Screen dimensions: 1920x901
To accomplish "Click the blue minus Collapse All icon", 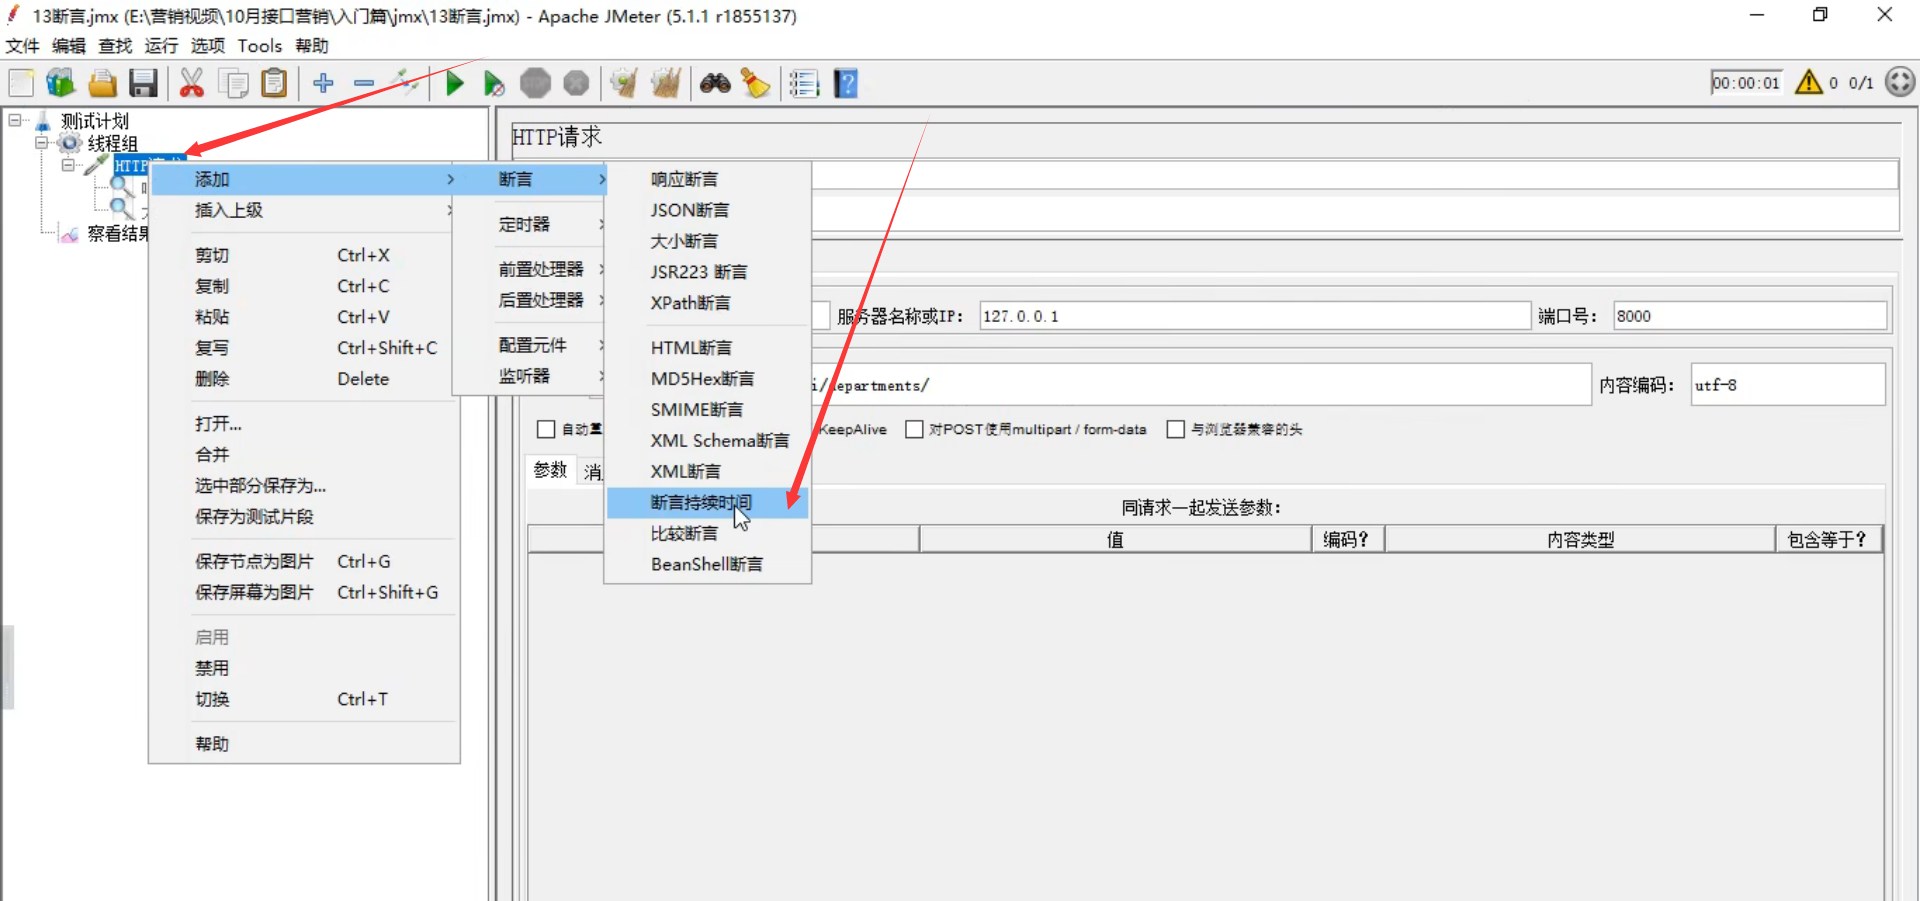I will (364, 83).
